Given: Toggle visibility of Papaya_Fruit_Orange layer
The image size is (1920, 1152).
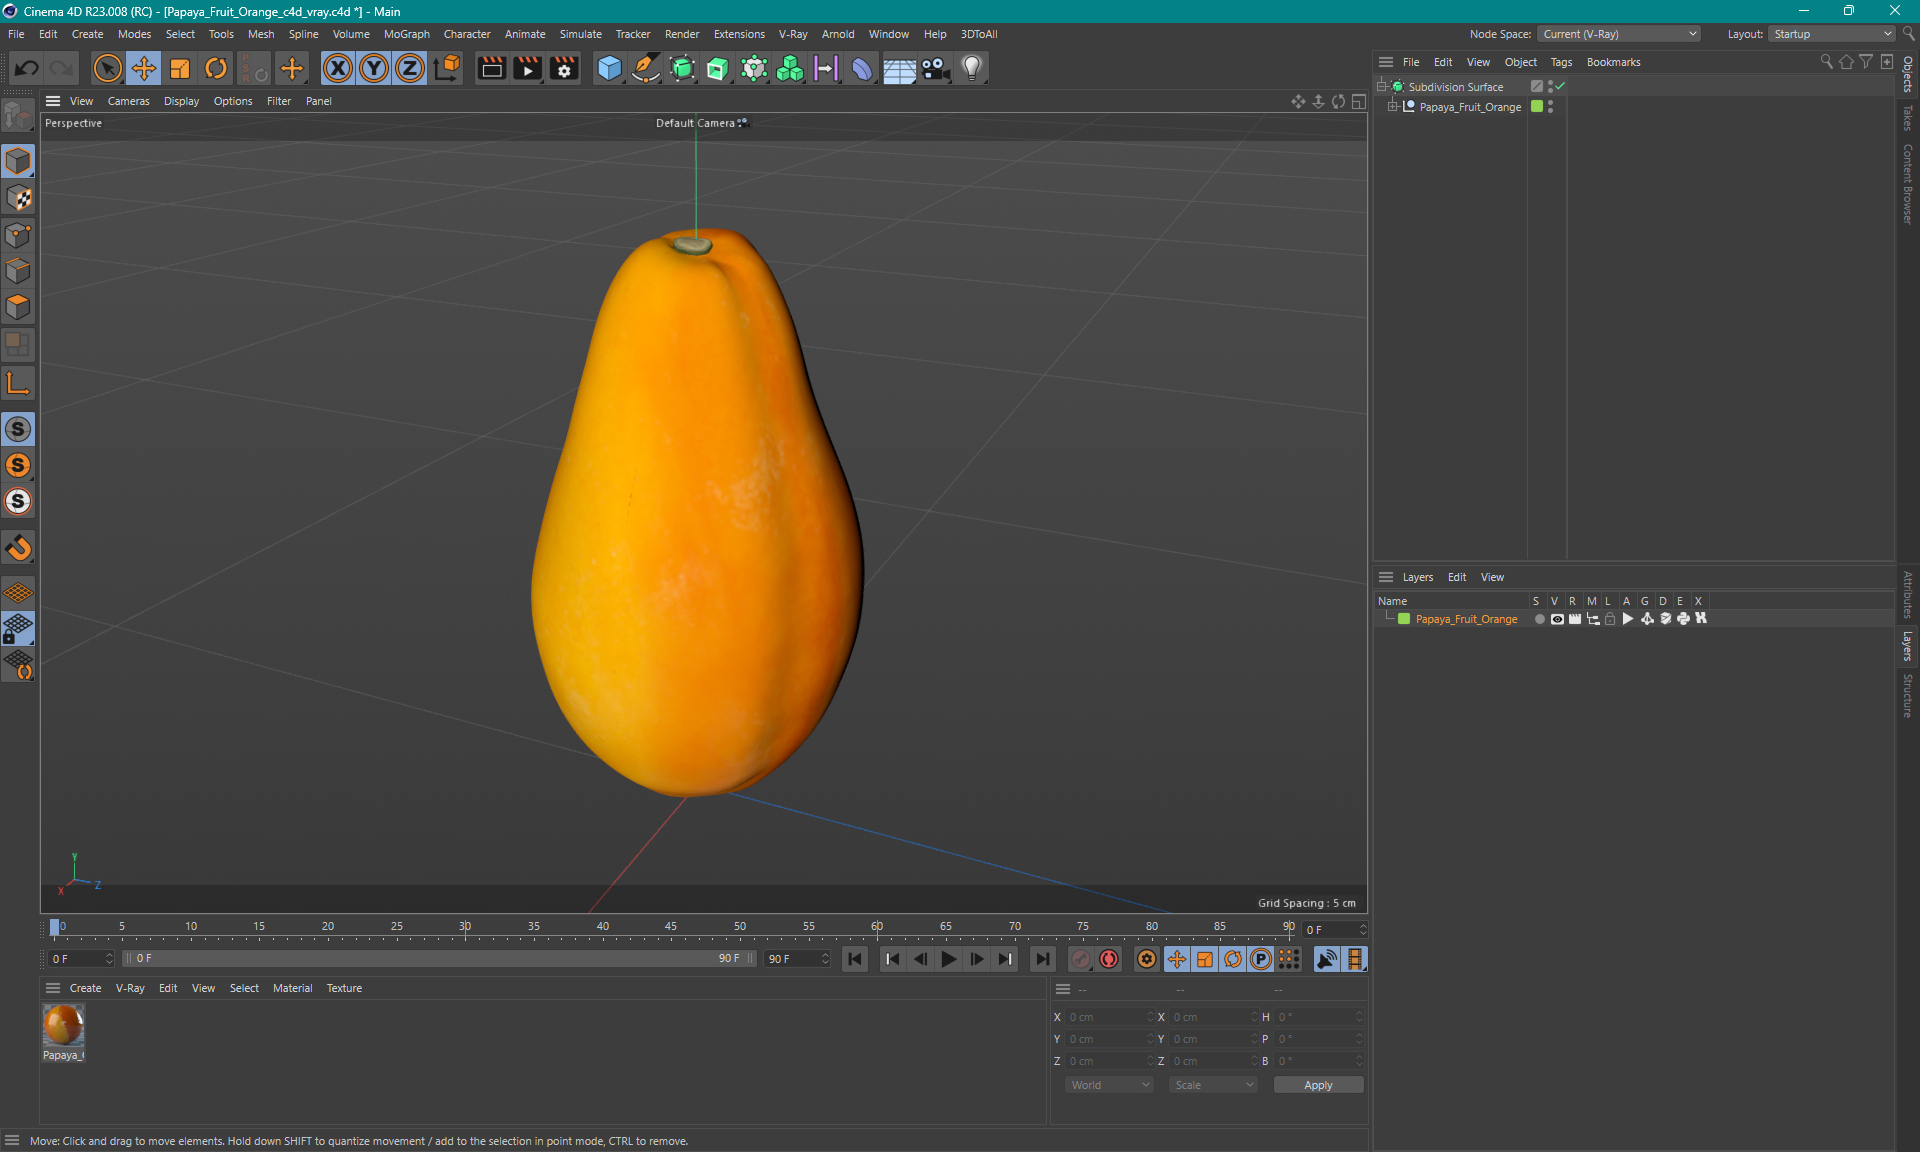Looking at the screenshot, I should pyautogui.click(x=1555, y=619).
